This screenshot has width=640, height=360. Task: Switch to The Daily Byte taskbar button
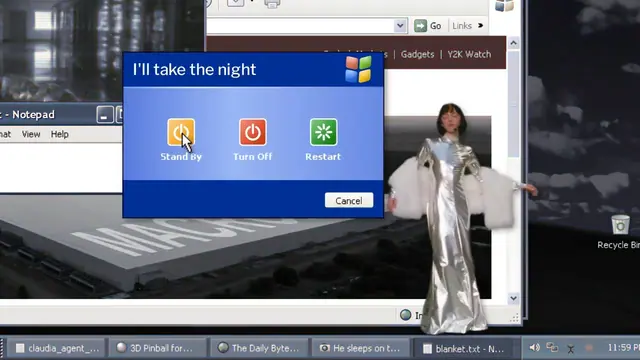[x=260, y=348]
